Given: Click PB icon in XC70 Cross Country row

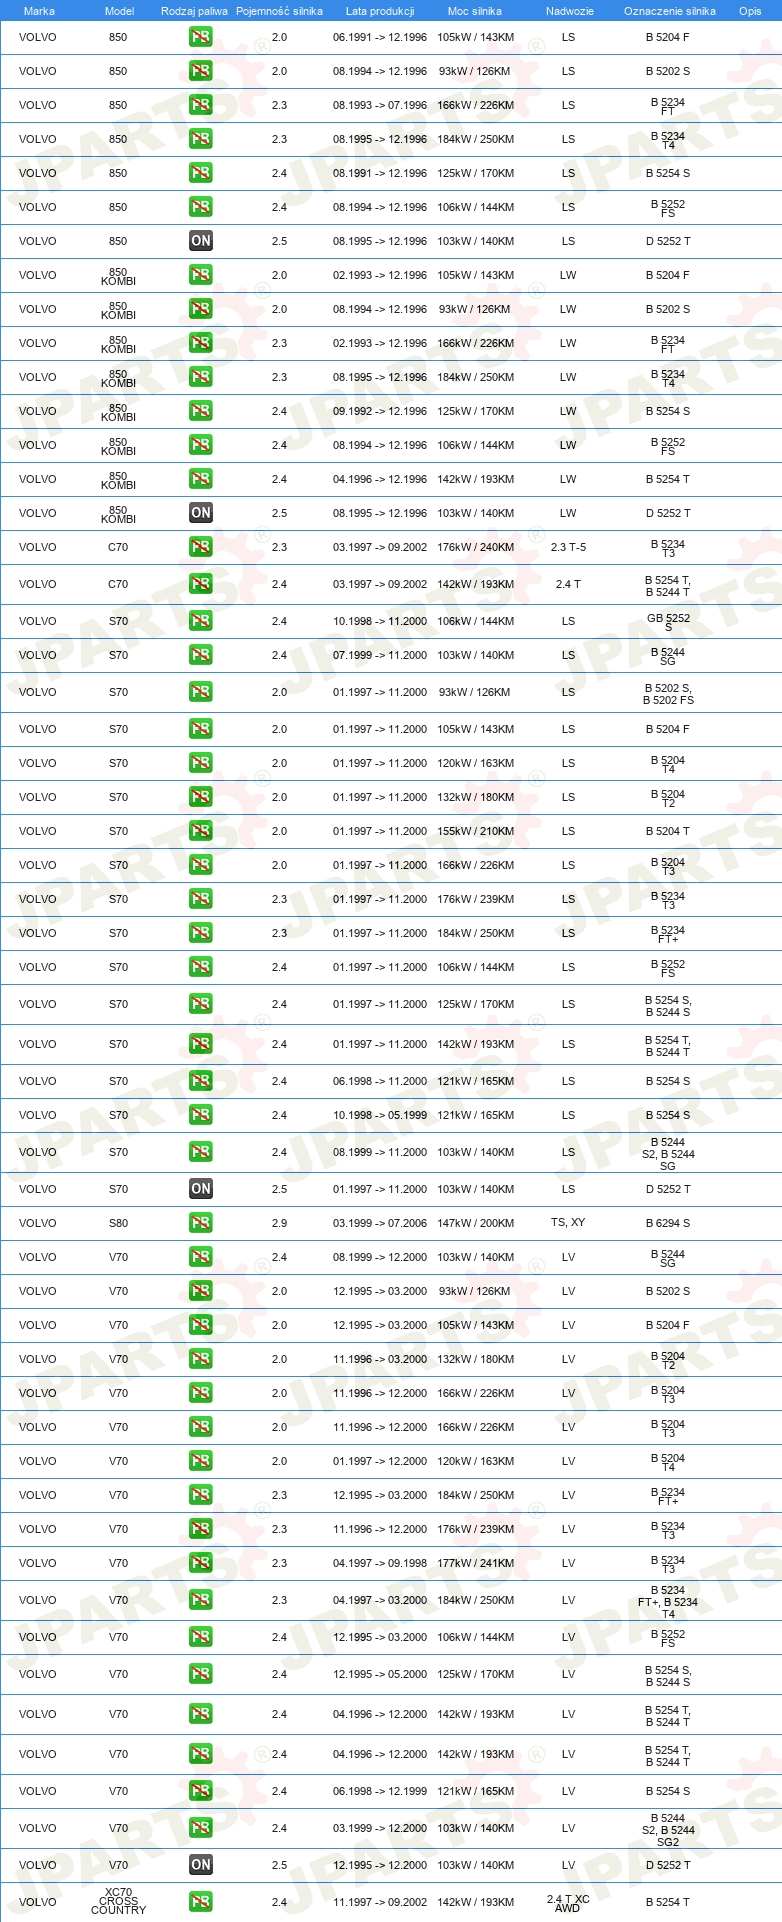Looking at the screenshot, I should (x=201, y=1902).
